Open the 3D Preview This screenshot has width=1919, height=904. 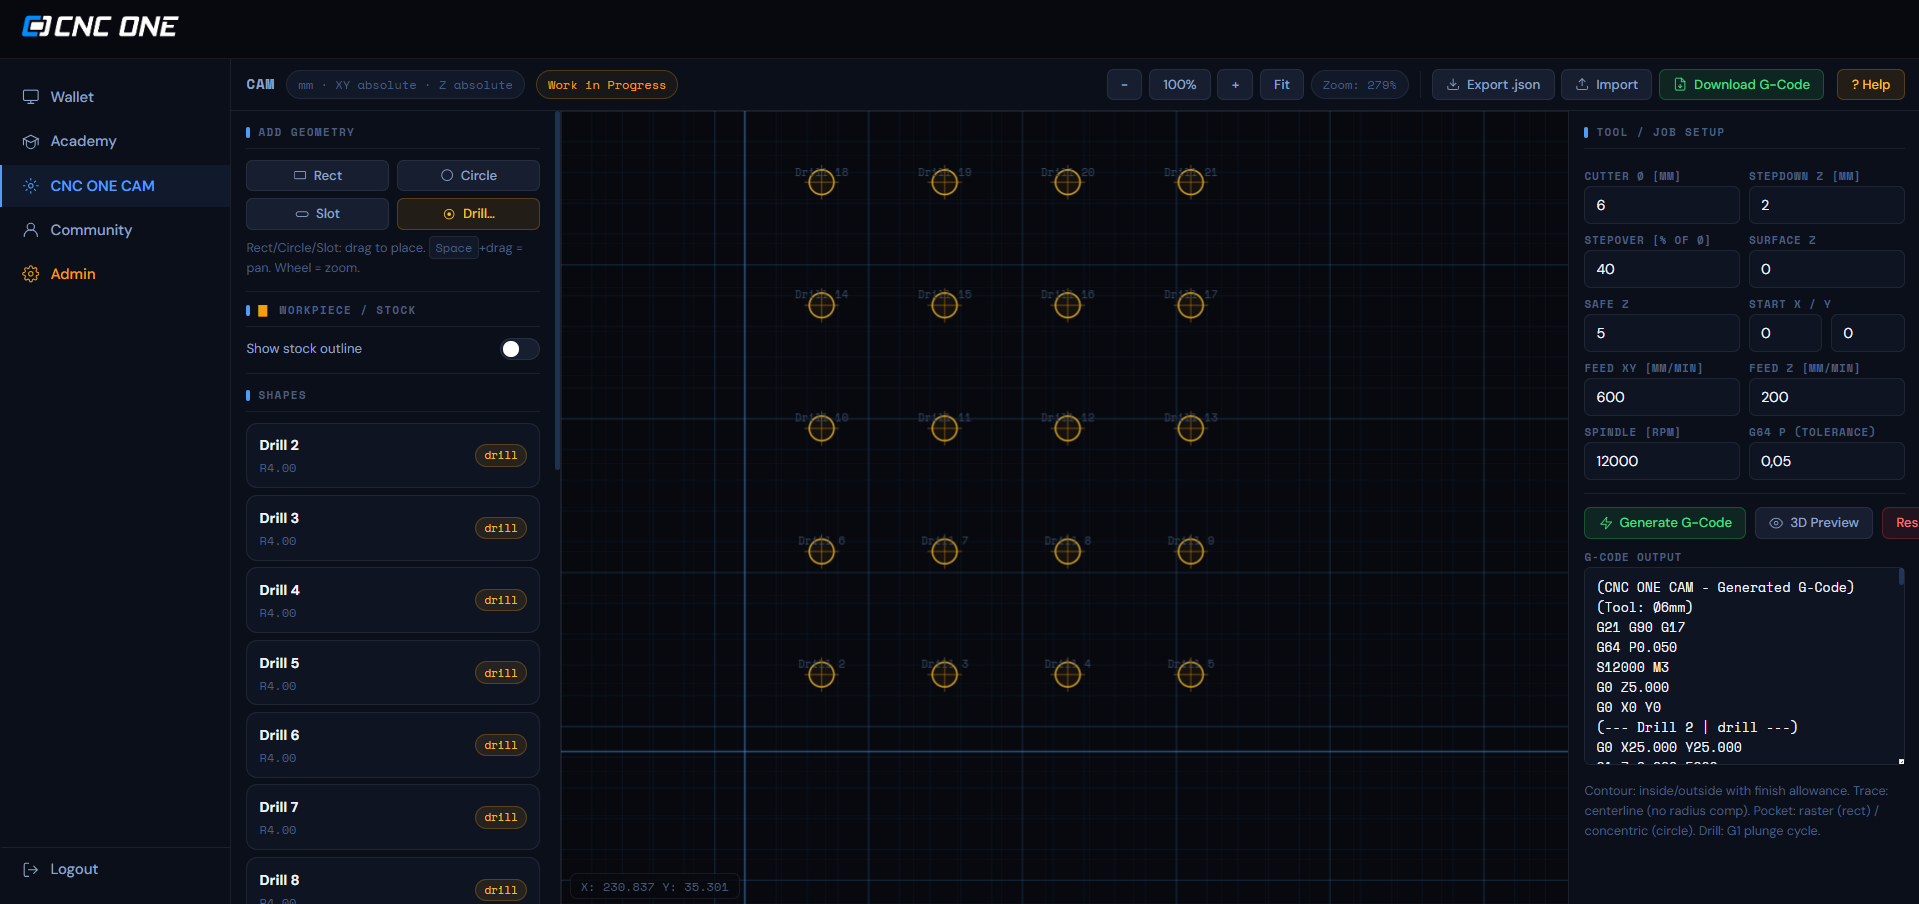(1813, 523)
